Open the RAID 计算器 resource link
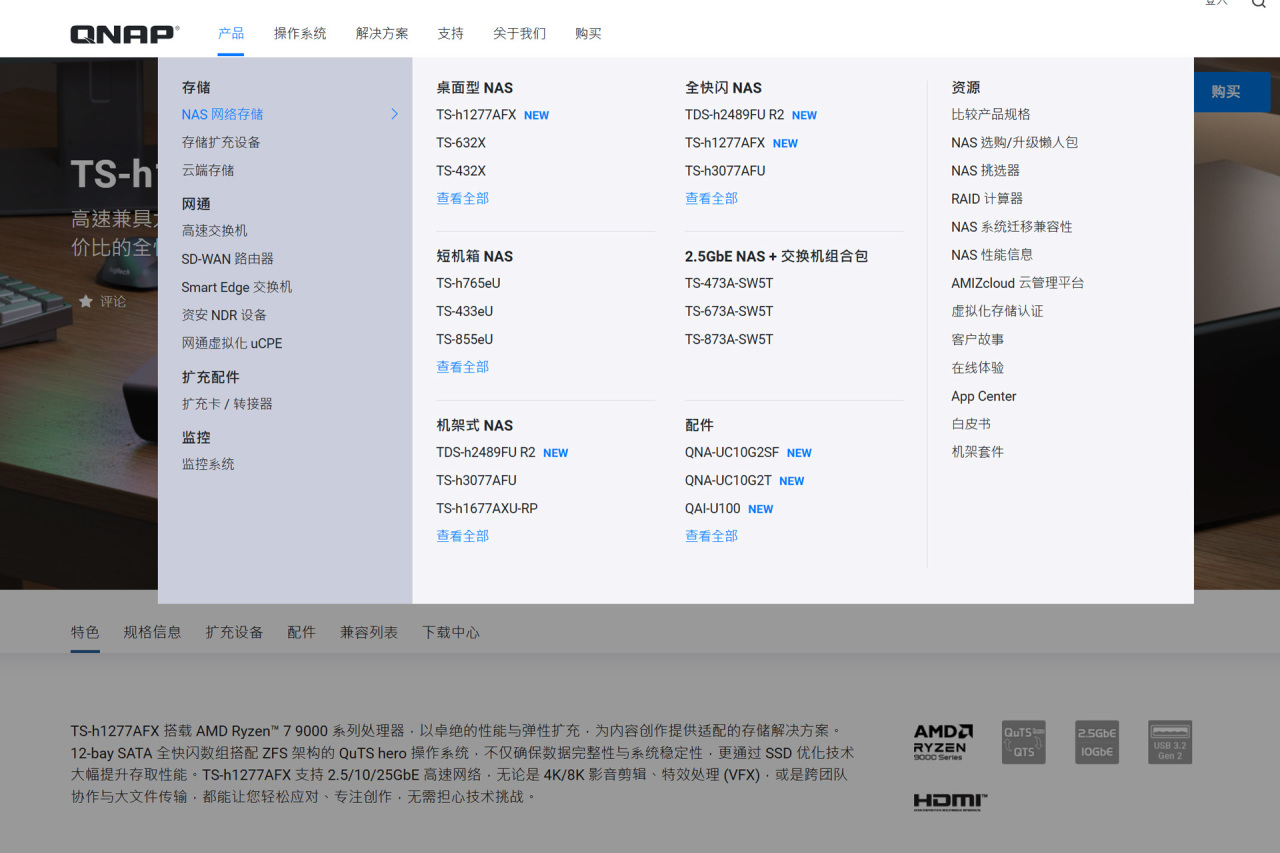Image resolution: width=1280 pixels, height=853 pixels. pos(987,199)
